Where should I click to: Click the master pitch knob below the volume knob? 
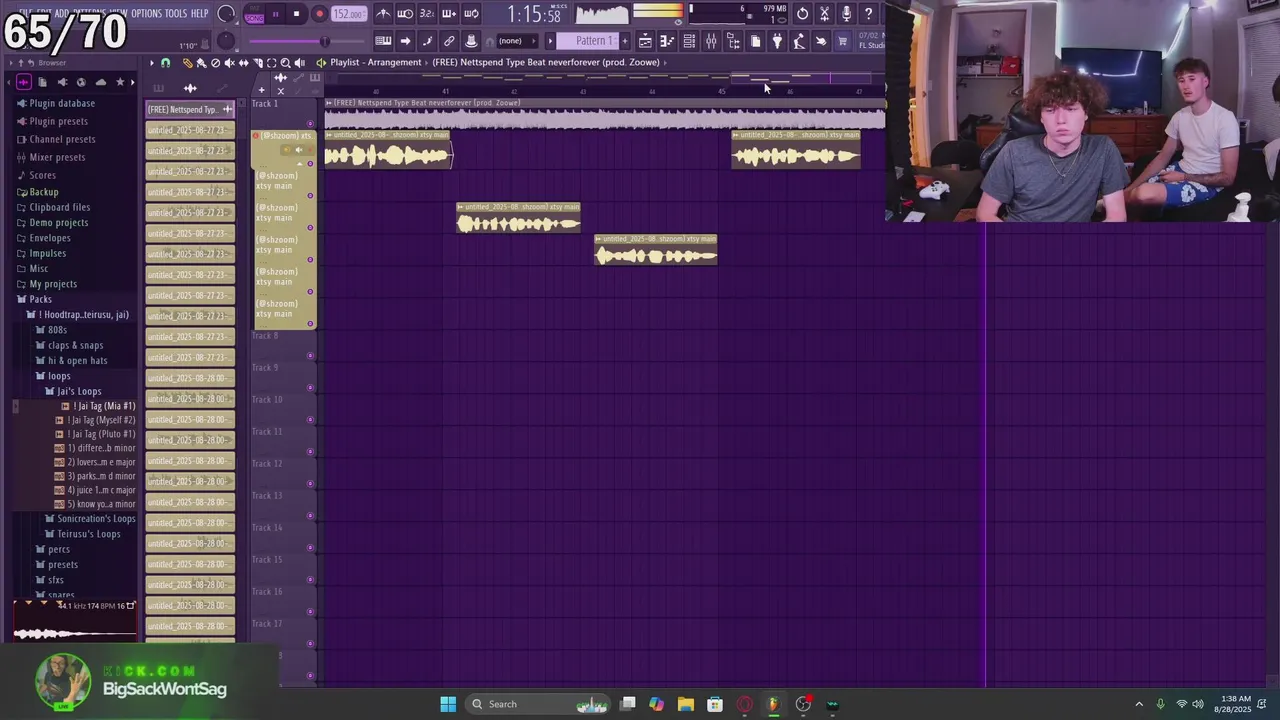pos(226,41)
